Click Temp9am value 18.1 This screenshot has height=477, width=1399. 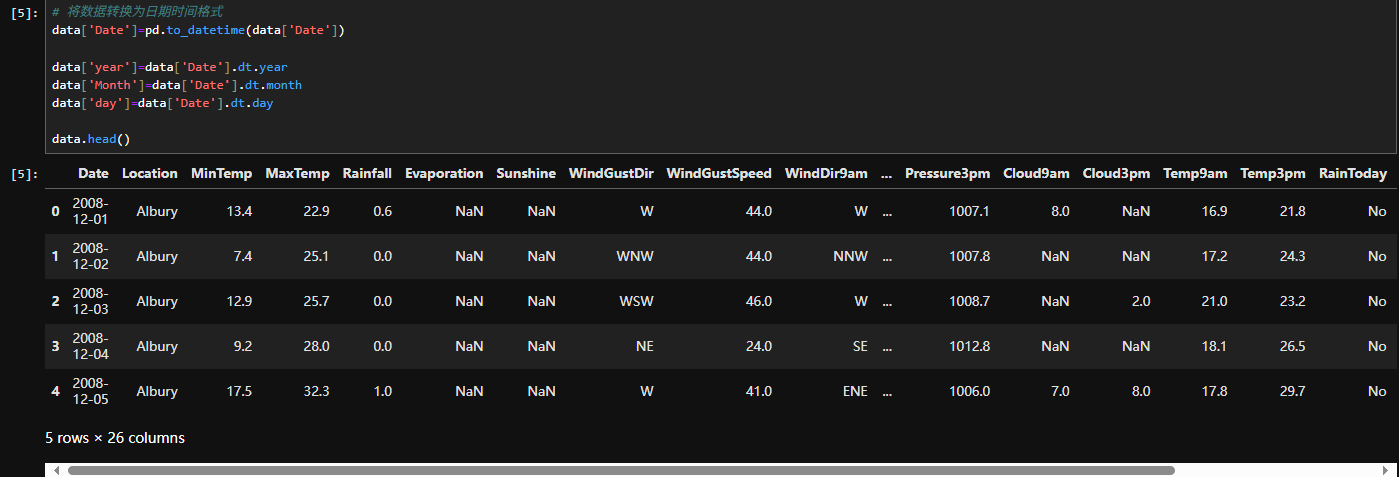point(1215,346)
